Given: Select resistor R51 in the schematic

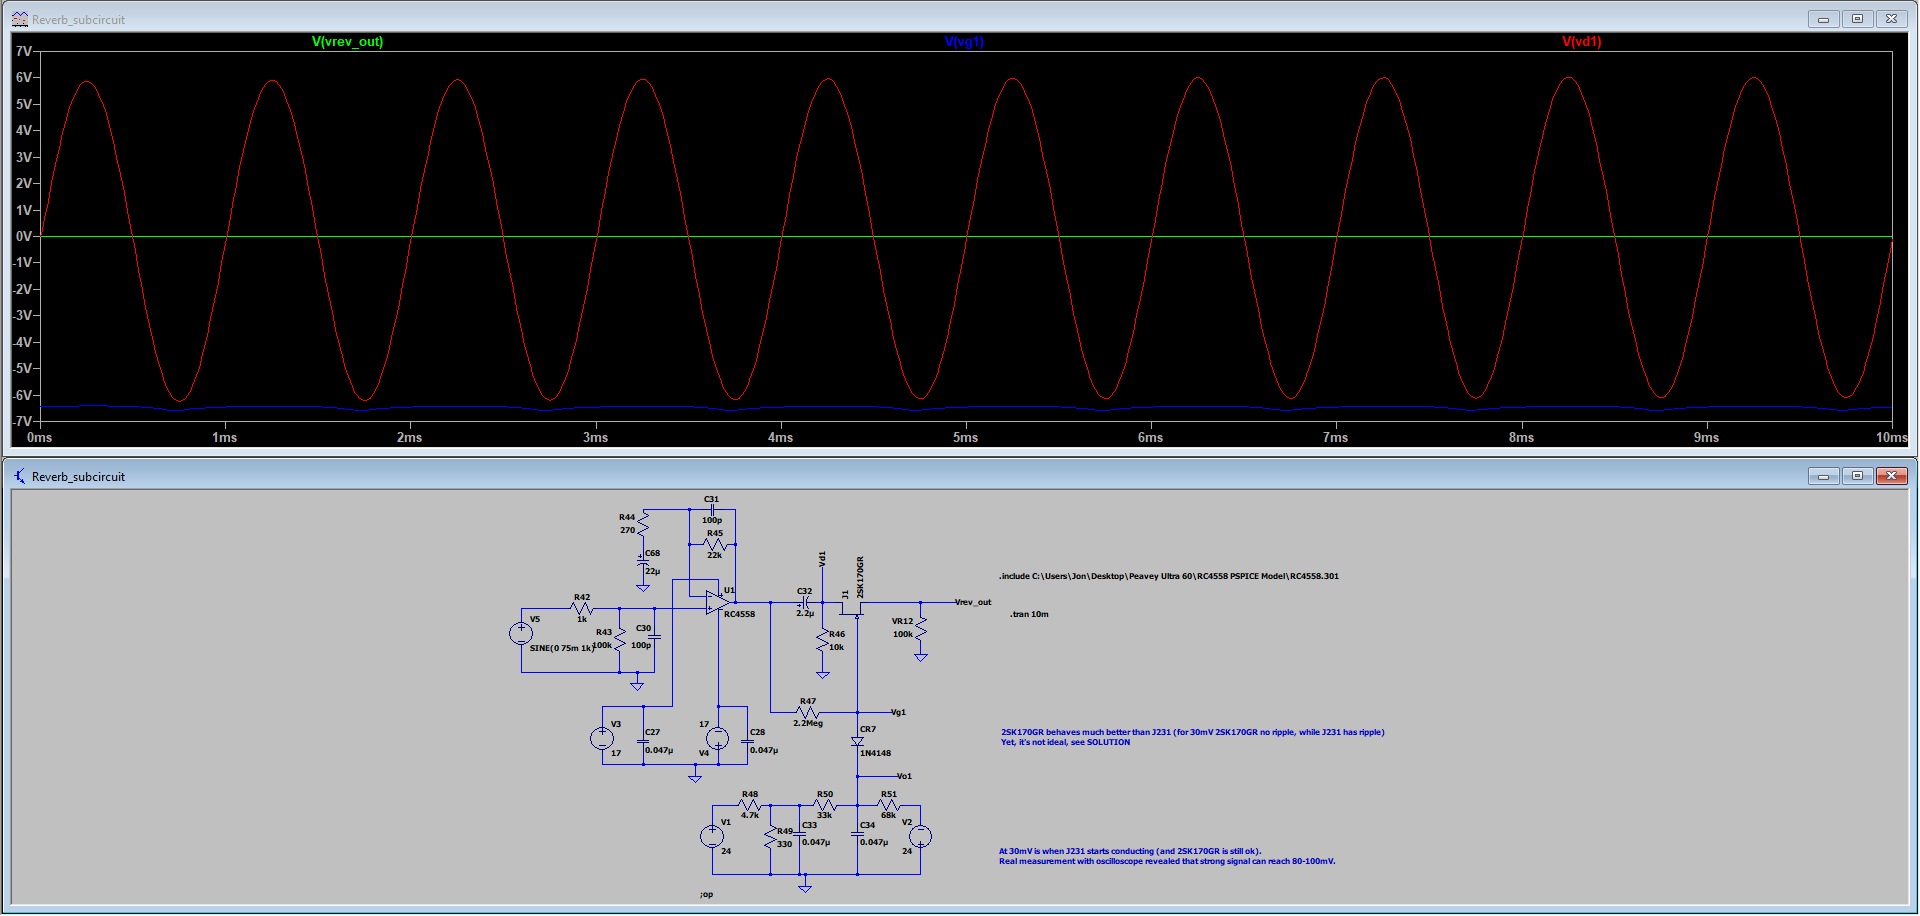Looking at the screenshot, I should pyautogui.click(x=889, y=805).
